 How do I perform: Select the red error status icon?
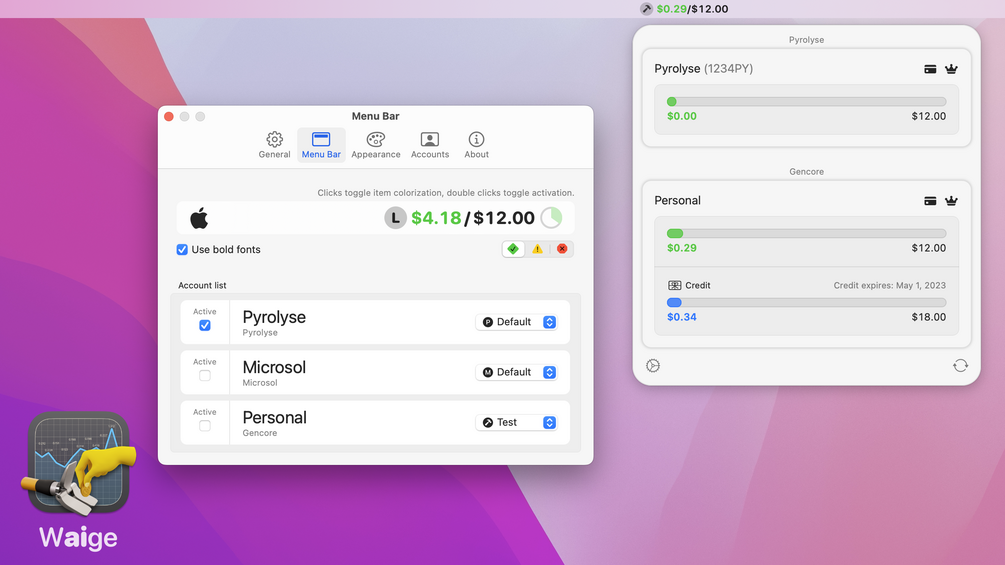pyautogui.click(x=562, y=249)
